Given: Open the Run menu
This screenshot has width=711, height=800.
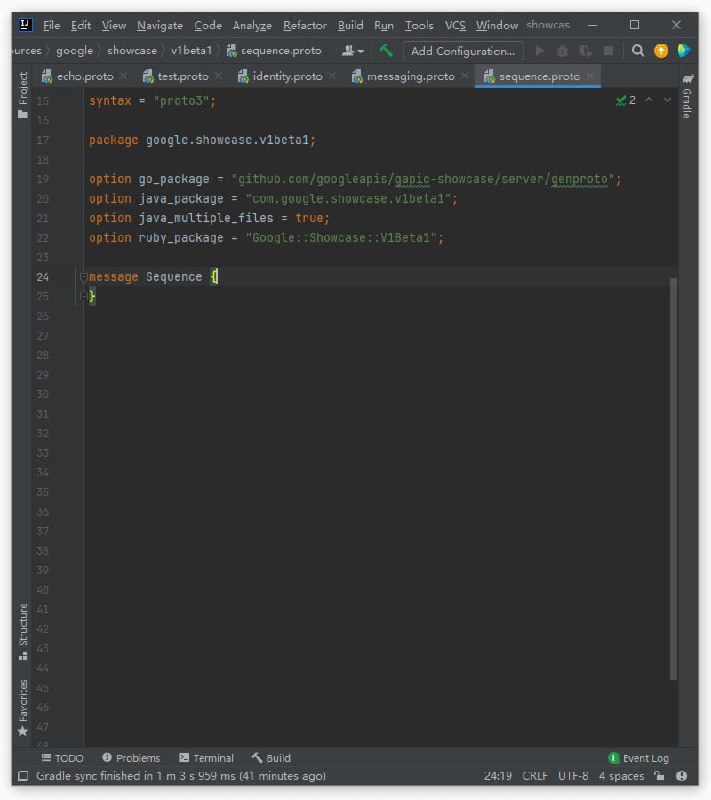Looking at the screenshot, I should 384,26.
